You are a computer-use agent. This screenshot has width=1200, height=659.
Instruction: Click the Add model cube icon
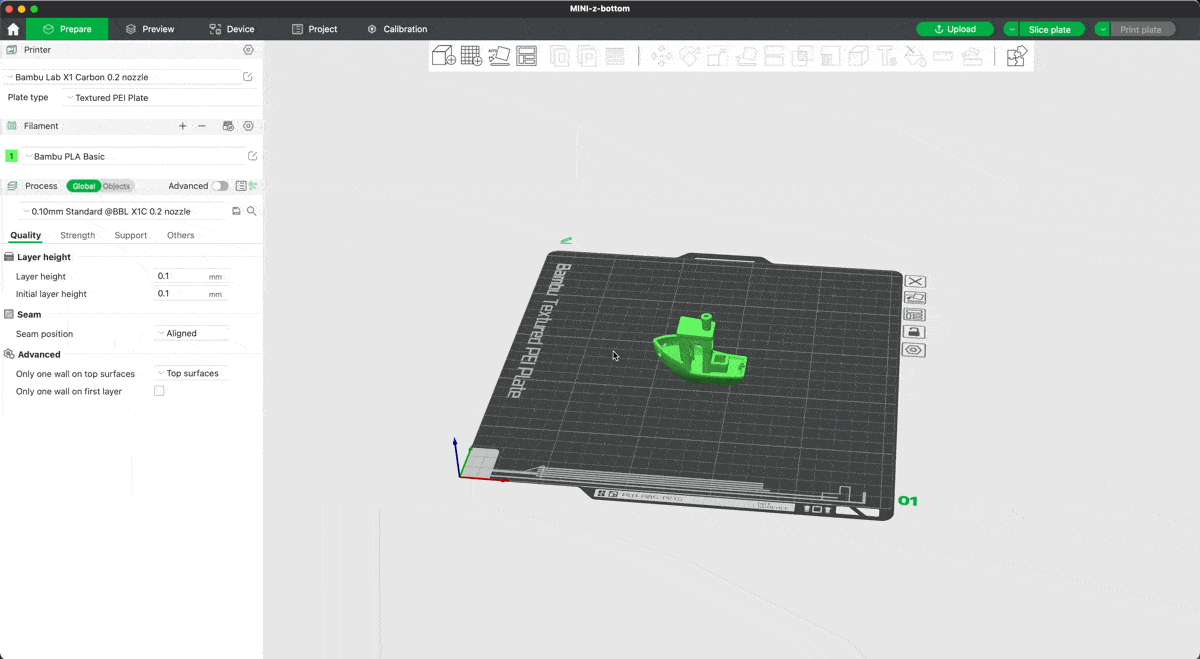pyautogui.click(x=443, y=56)
